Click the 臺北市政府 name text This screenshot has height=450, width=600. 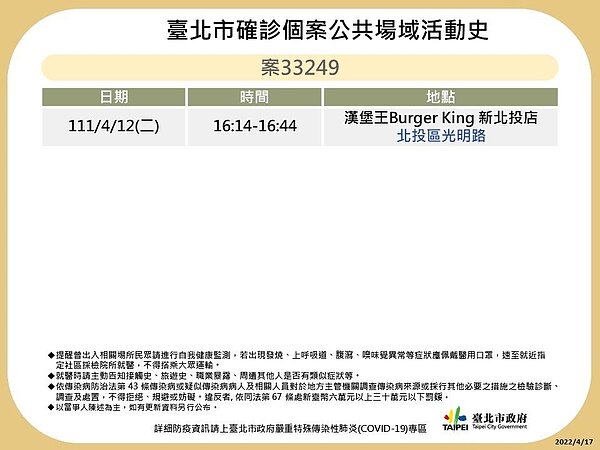click(x=499, y=417)
